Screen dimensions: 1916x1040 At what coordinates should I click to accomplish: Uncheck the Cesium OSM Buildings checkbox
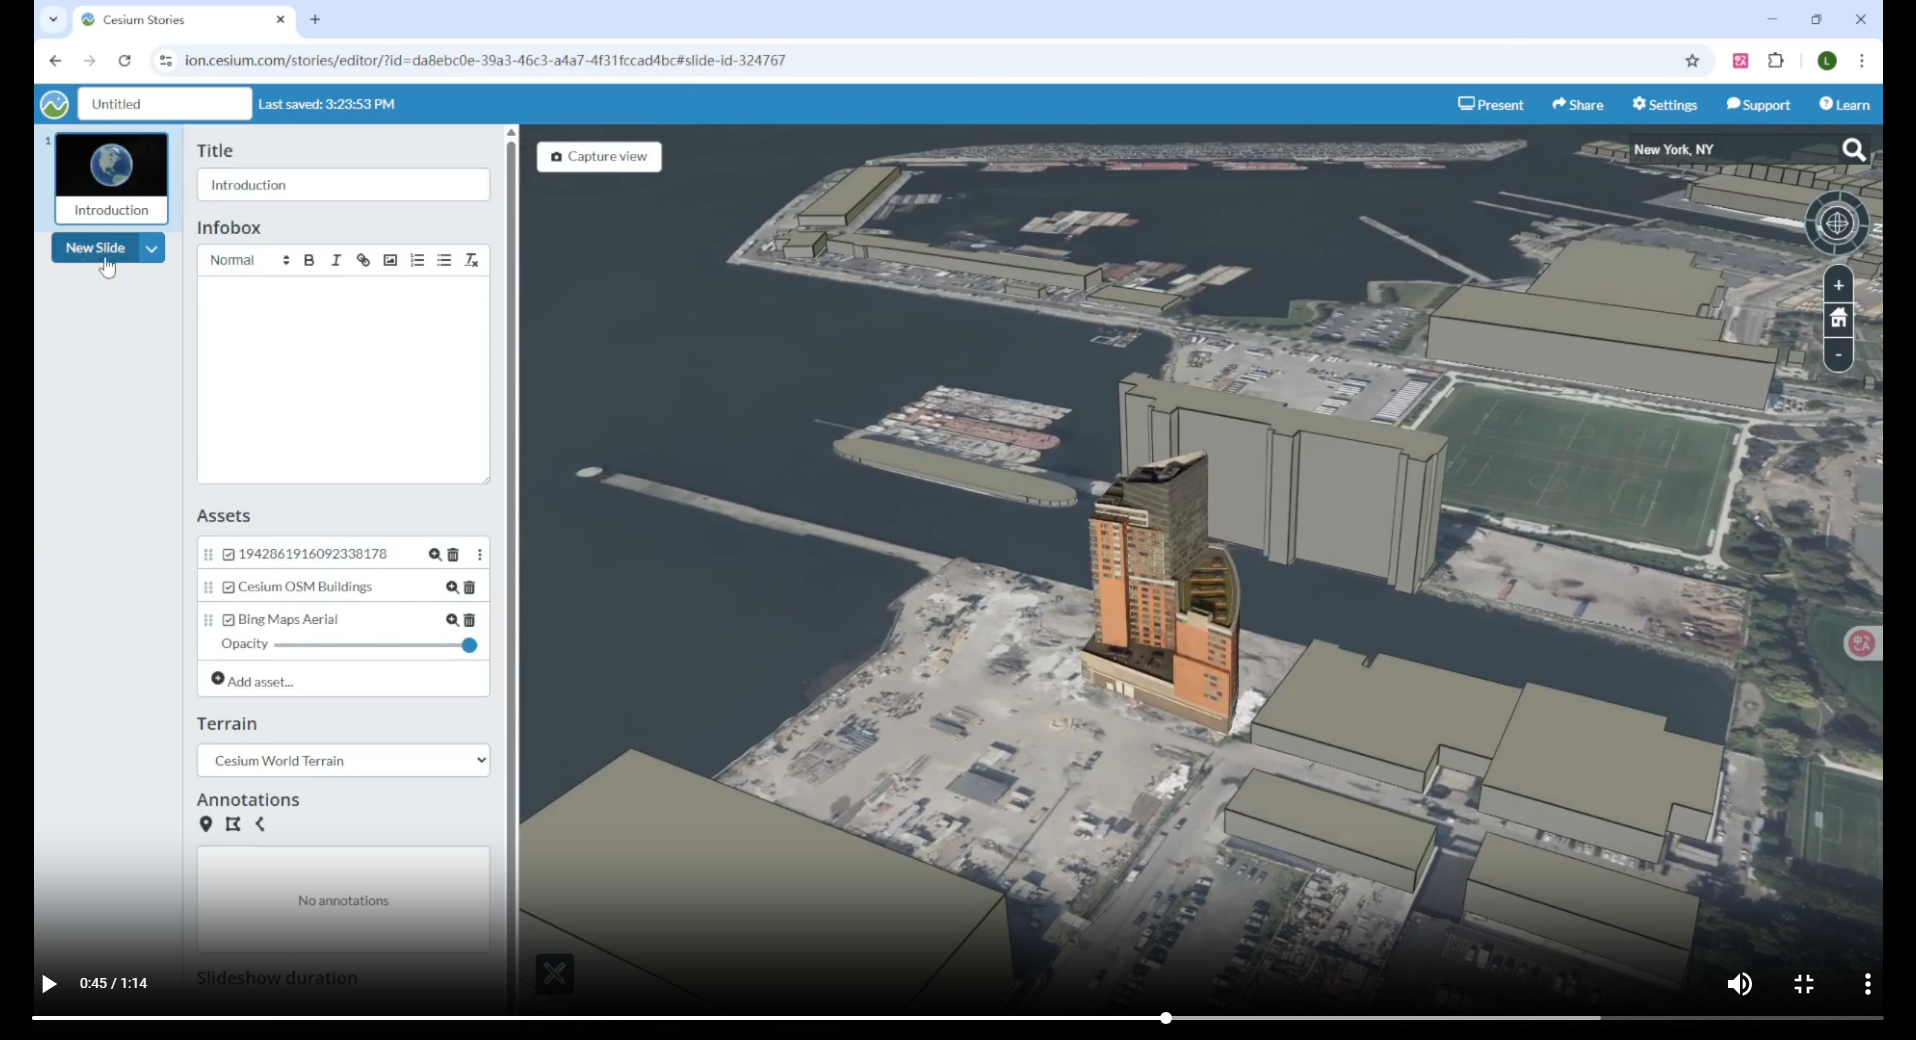click(229, 588)
